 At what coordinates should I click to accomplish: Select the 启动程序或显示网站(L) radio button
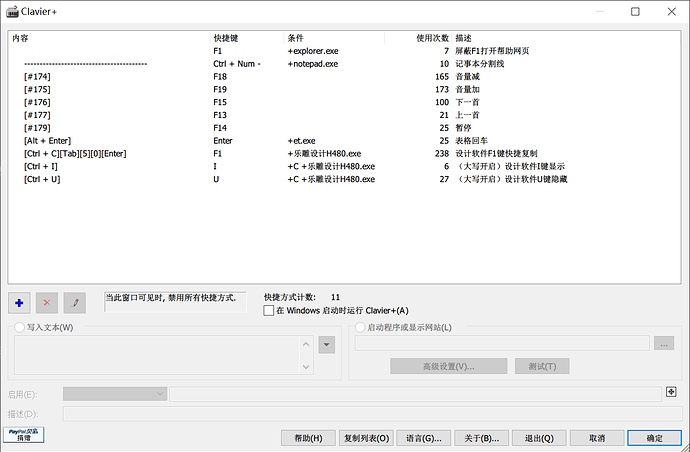(360, 327)
